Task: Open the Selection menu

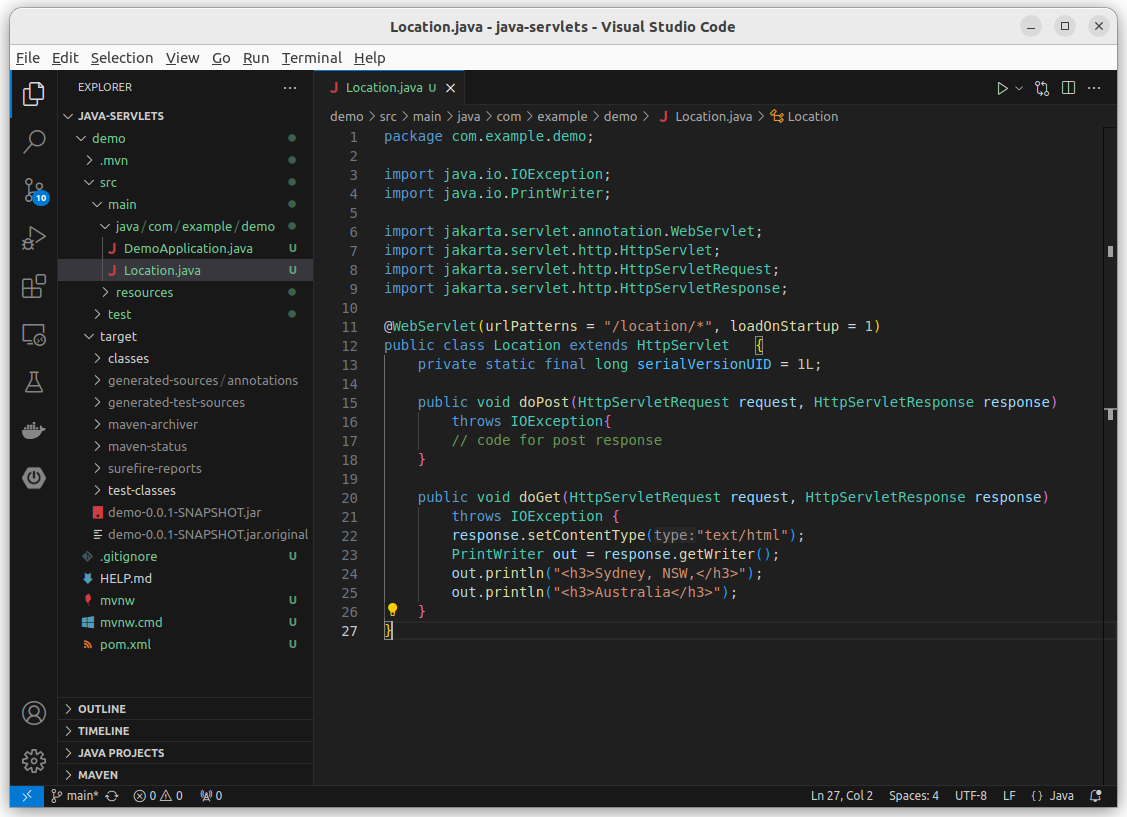Action: click(x=121, y=57)
